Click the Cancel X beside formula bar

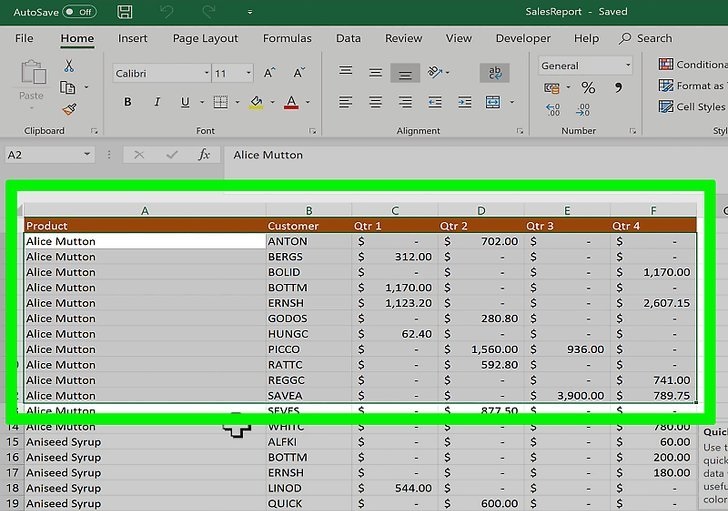139,155
